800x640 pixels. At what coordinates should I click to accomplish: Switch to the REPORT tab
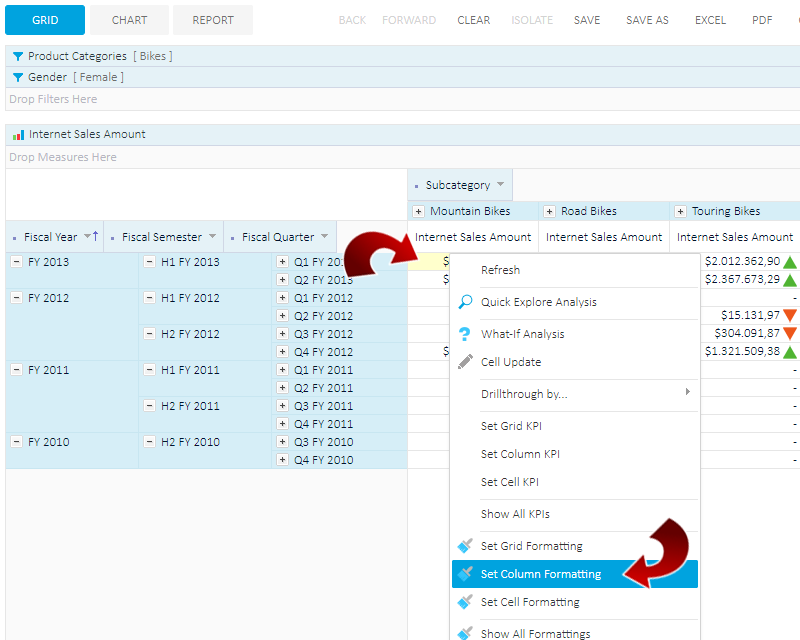tap(213, 20)
